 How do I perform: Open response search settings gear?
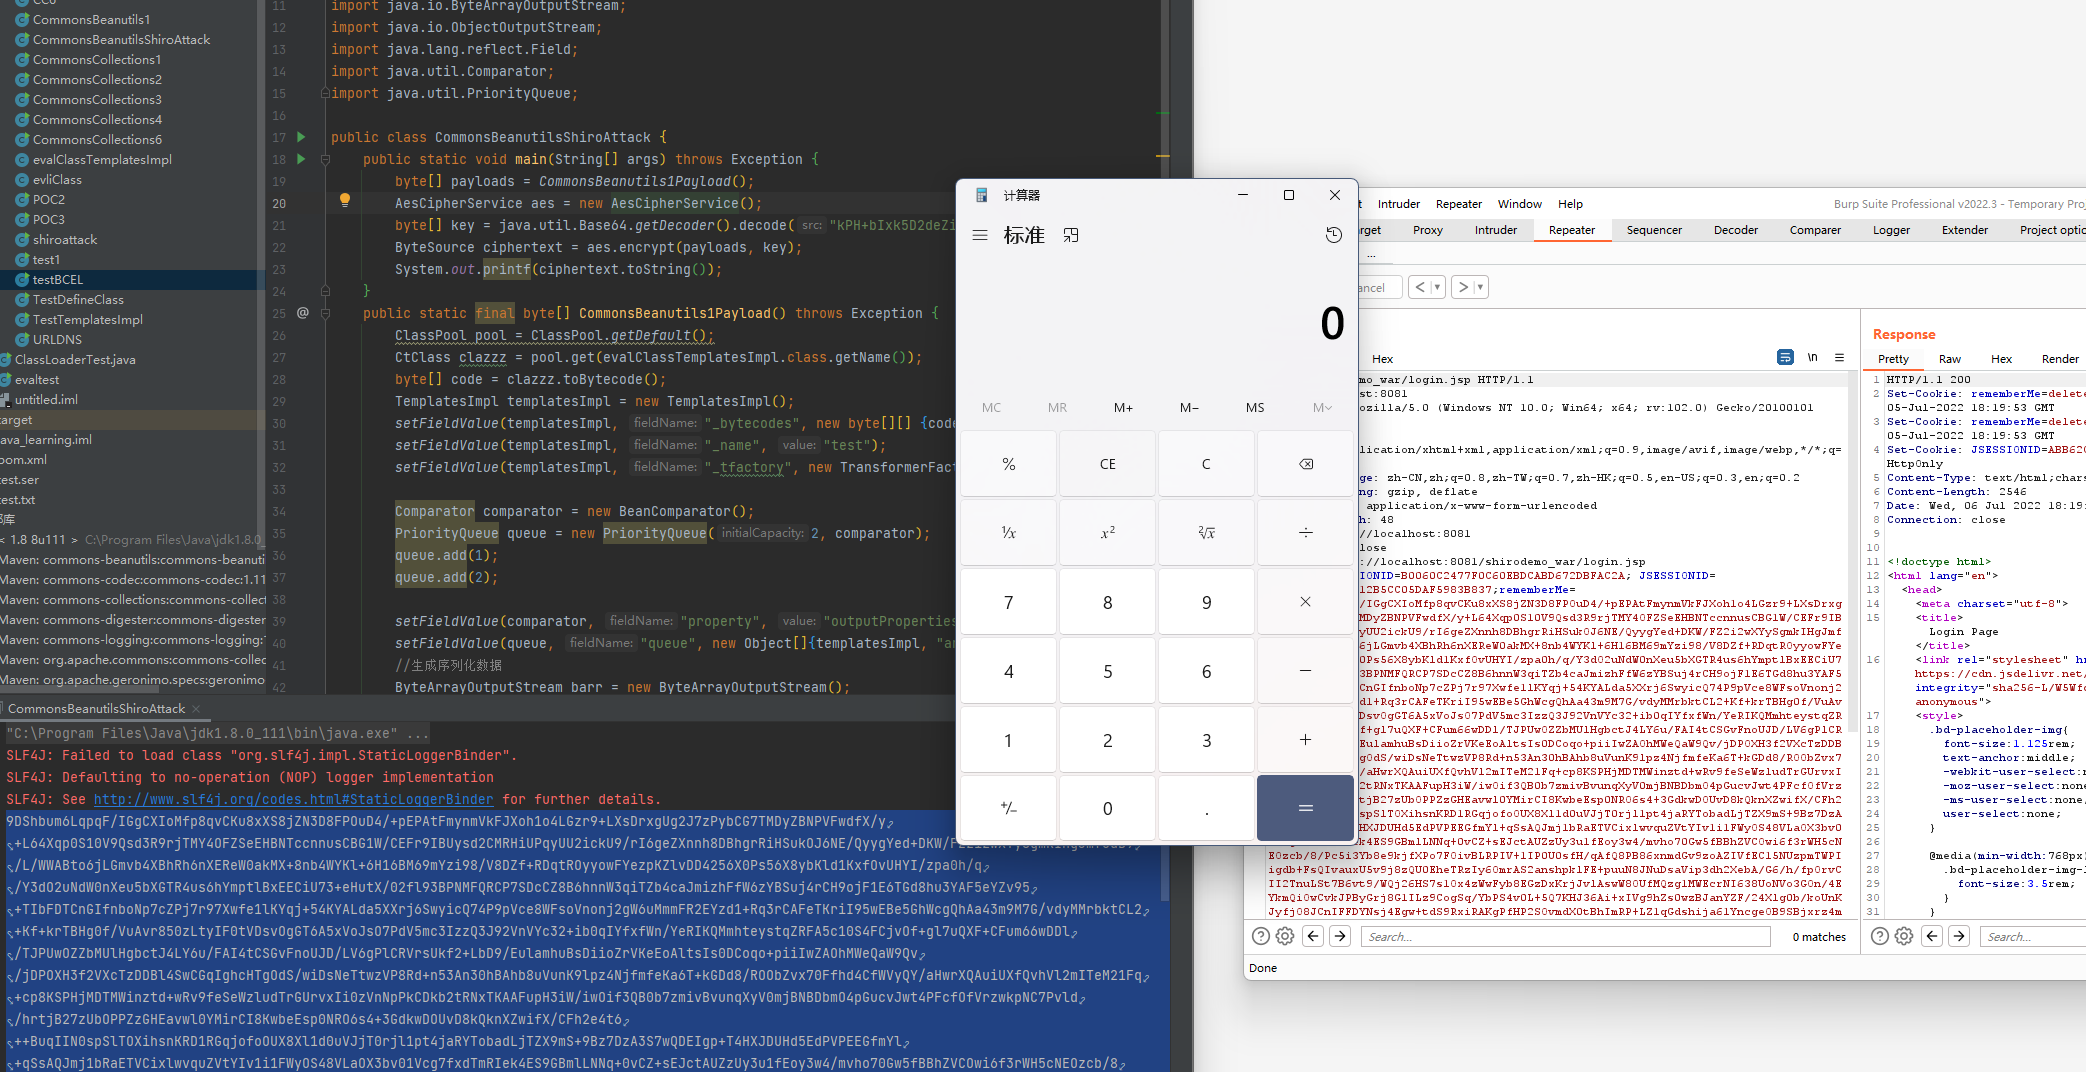click(1904, 936)
